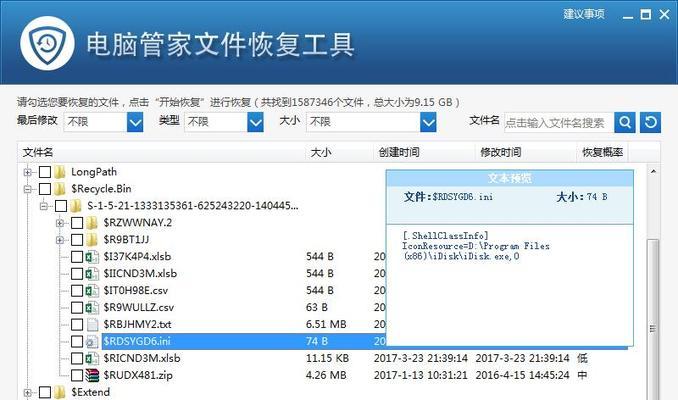
Task: Check the $IT0H98E.csv checkbox
Action: pos(77,291)
